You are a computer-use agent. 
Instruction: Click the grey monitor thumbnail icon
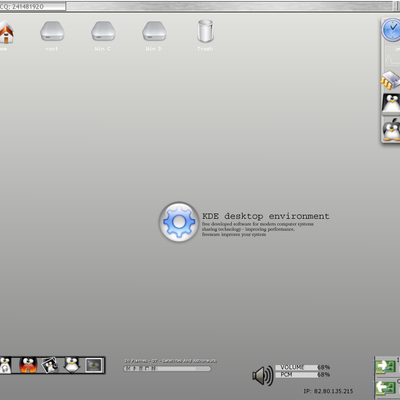tap(94, 365)
